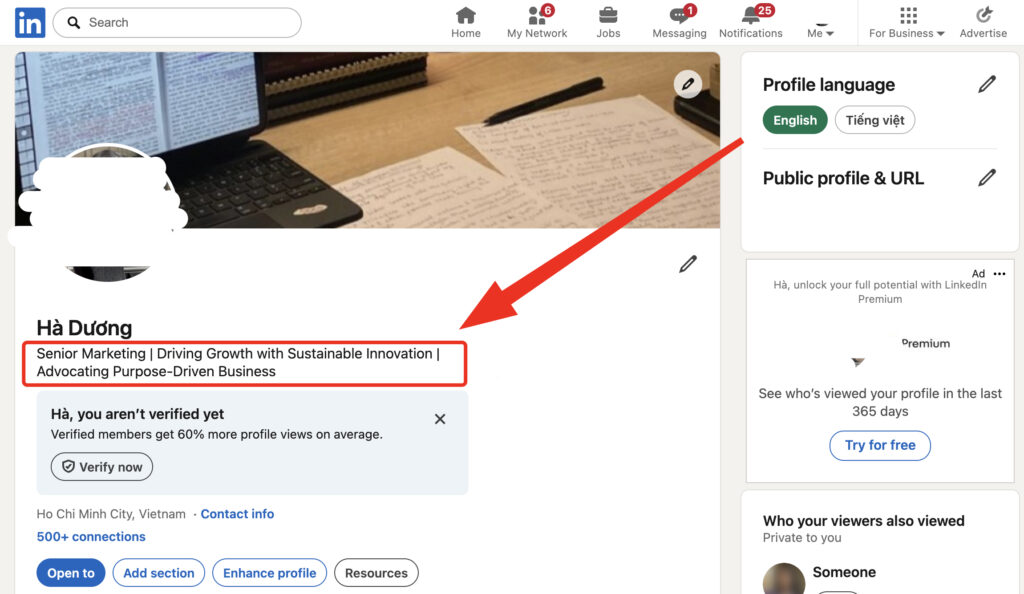
Task: Click the Profile language heading
Action: pyautogui.click(x=829, y=85)
